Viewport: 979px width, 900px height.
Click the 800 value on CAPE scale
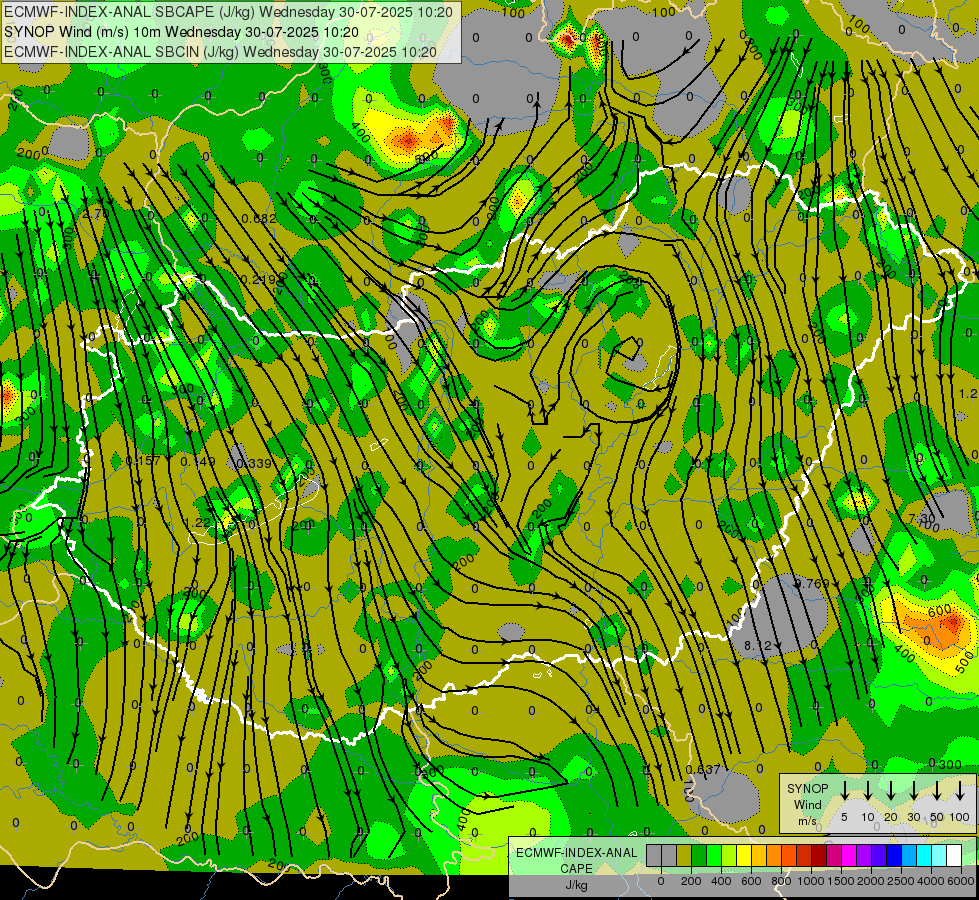[x=781, y=881]
